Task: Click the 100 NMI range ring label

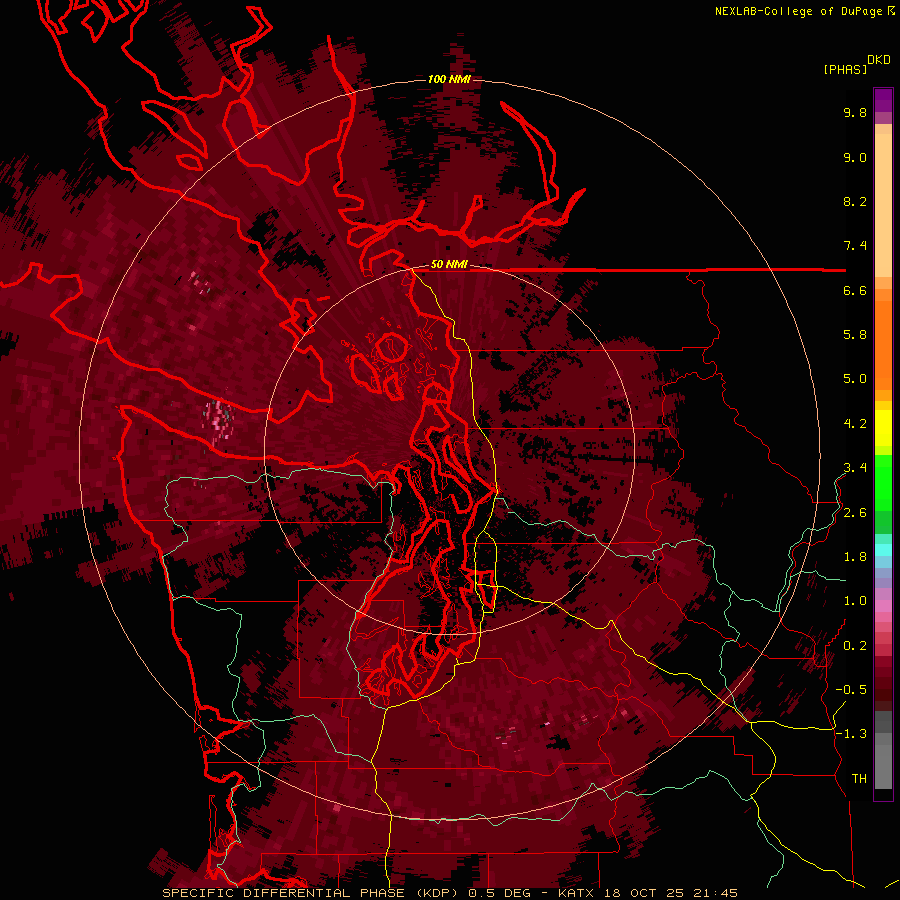Action: [449, 79]
